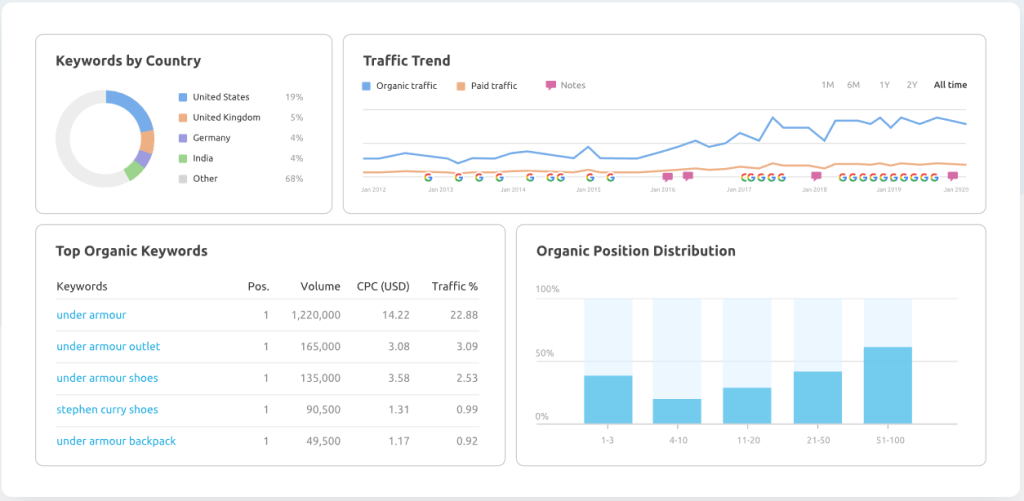
Task: Sort by the Volume column header
Action: click(x=321, y=286)
